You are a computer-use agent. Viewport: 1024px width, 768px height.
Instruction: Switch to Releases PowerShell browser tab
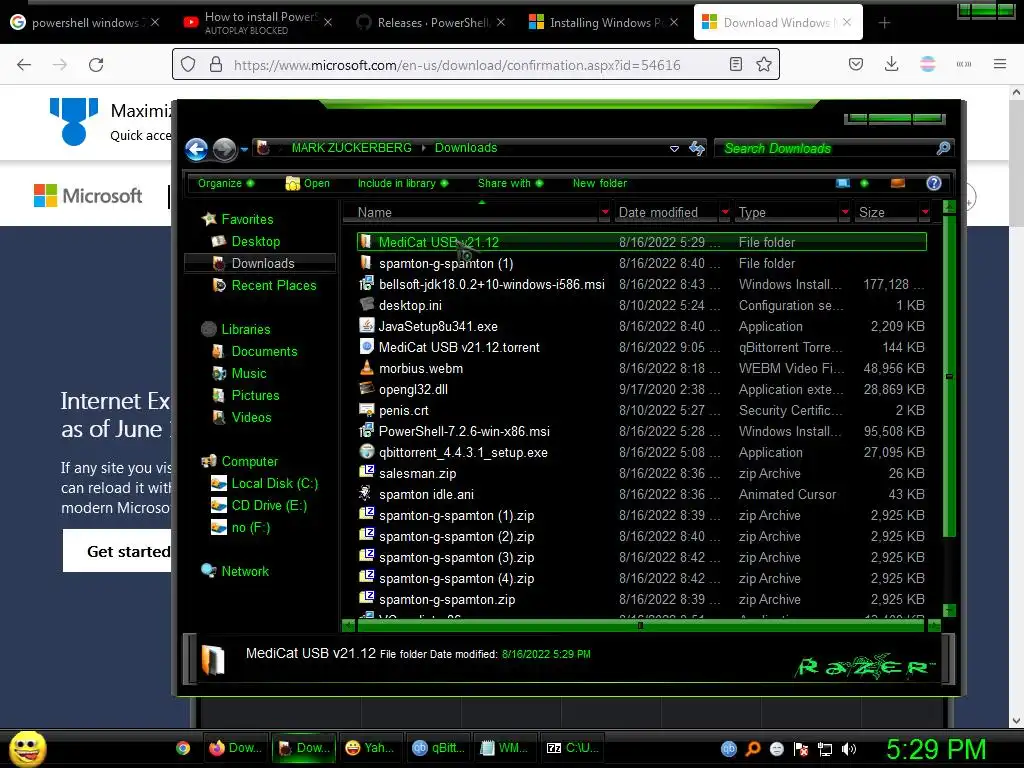pos(432,23)
